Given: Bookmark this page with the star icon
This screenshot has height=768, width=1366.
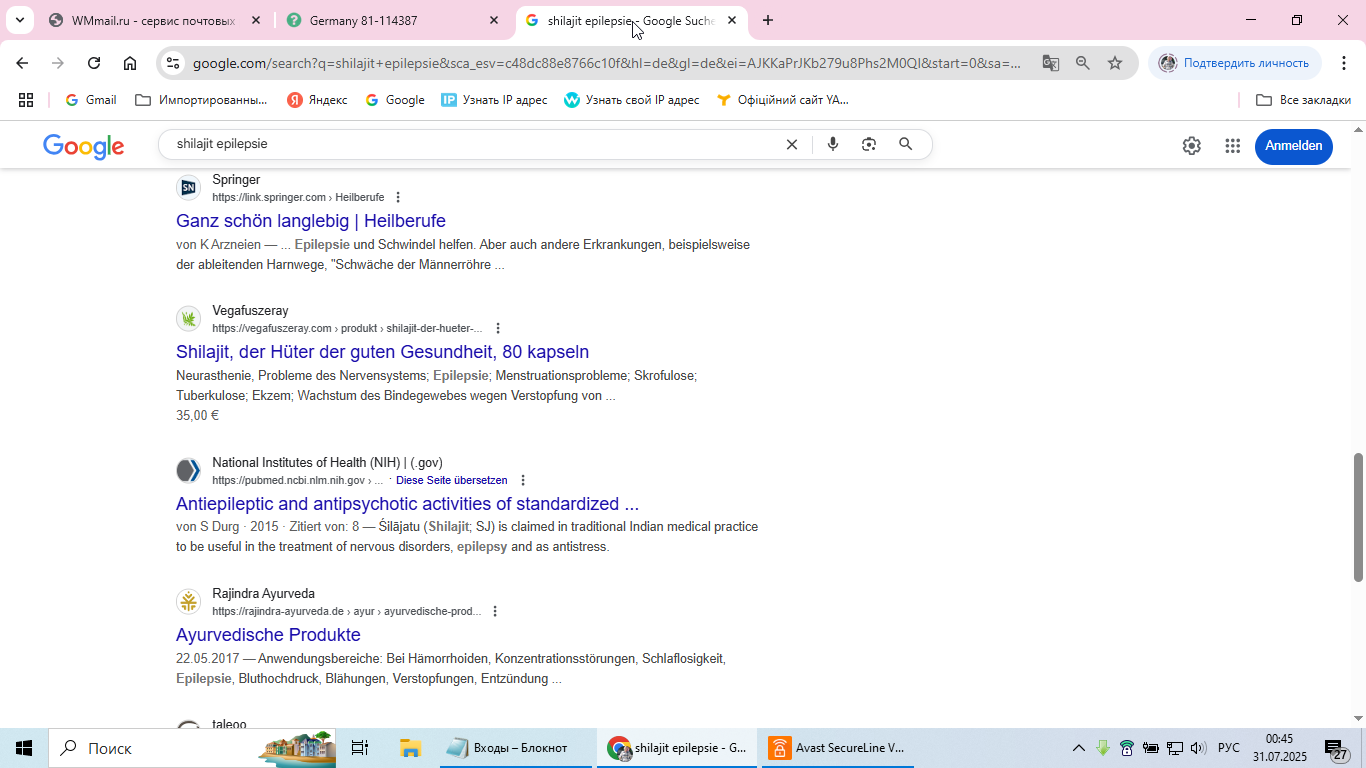Looking at the screenshot, I should [1115, 63].
